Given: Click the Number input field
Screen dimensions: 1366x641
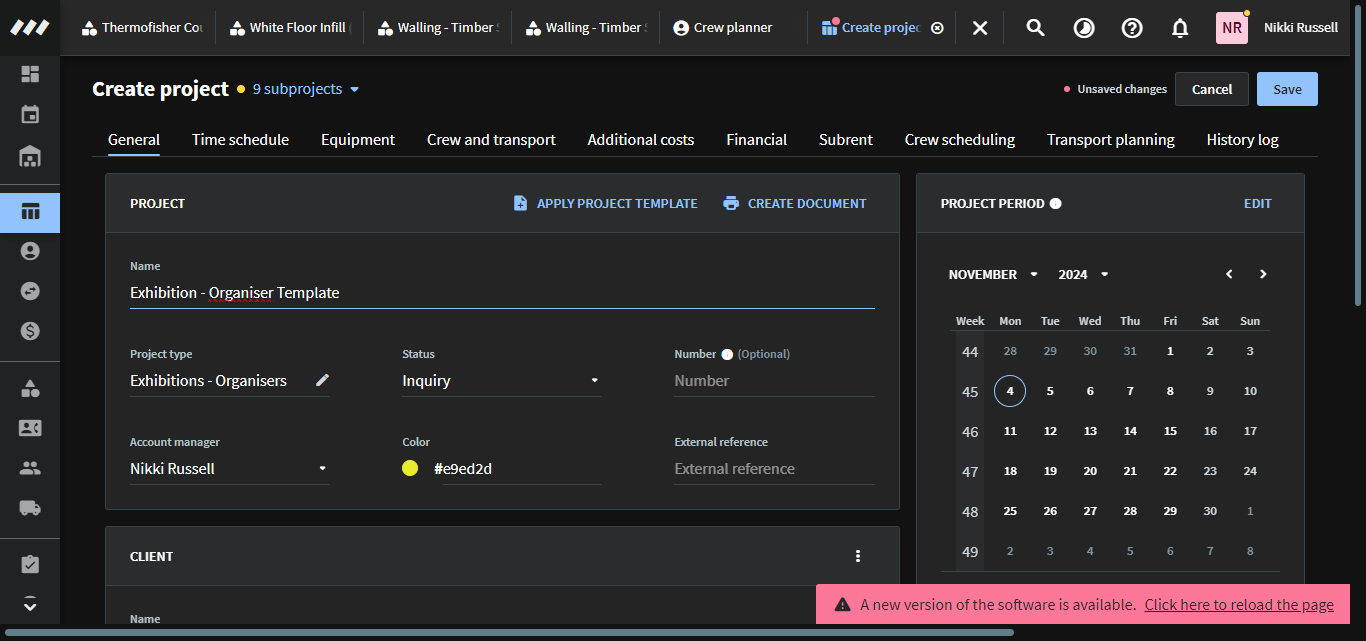Looking at the screenshot, I should click(x=774, y=380).
